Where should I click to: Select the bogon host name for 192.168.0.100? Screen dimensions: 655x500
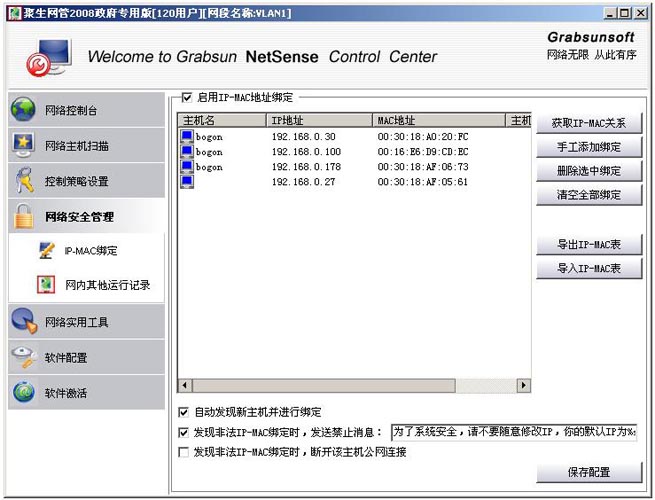(209, 152)
